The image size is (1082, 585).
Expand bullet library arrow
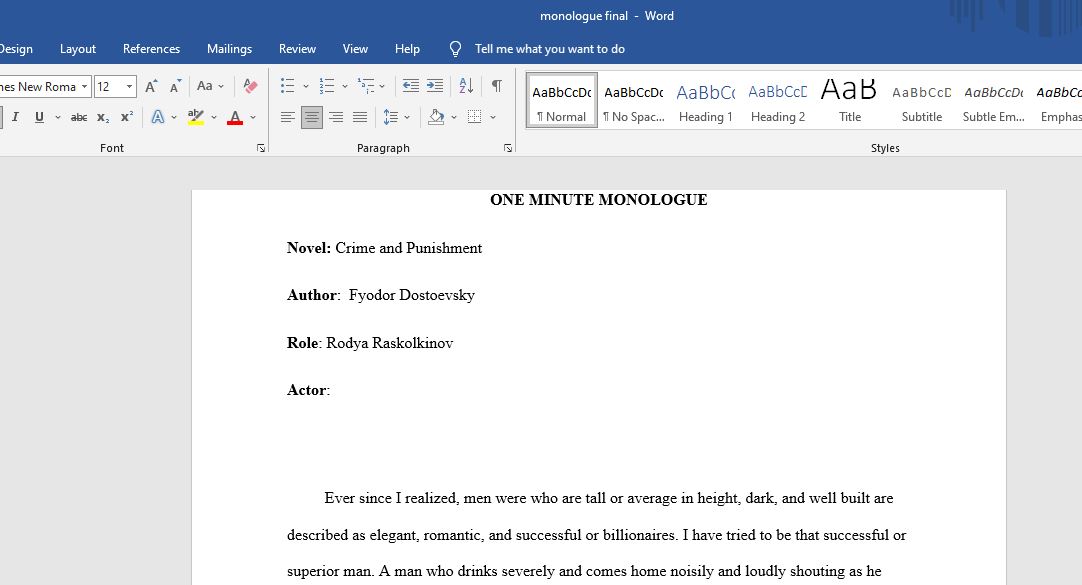306,86
